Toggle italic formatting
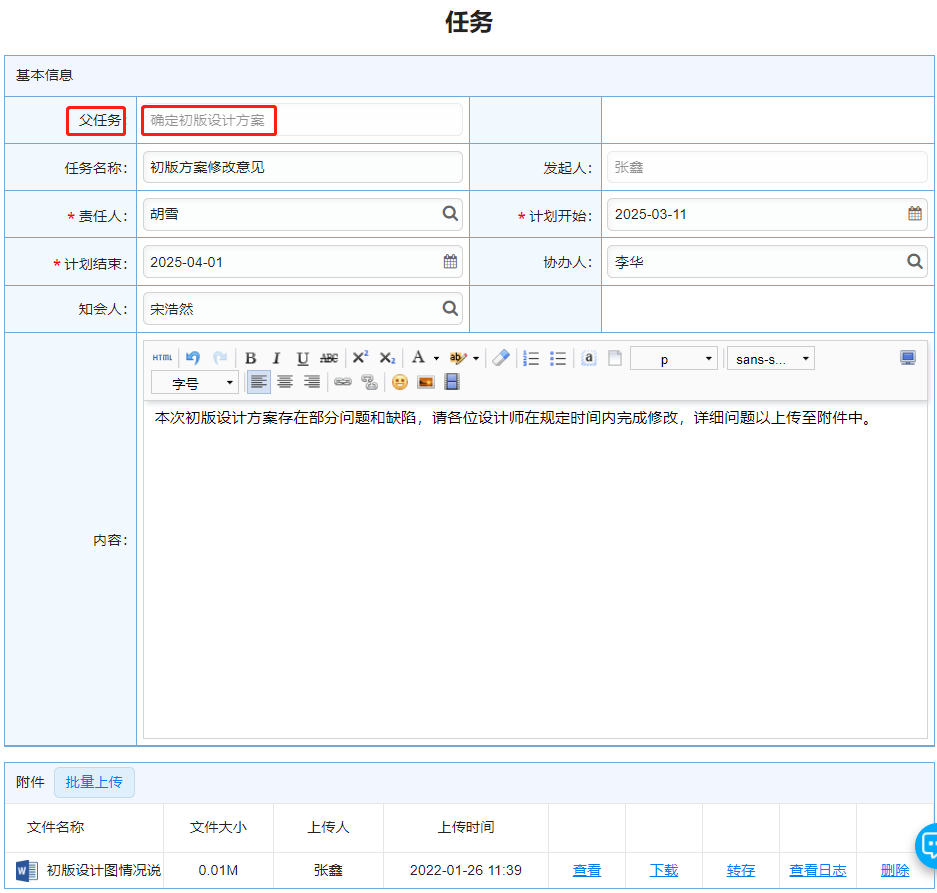Viewport: 937px width, 893px height. [277, 358]
